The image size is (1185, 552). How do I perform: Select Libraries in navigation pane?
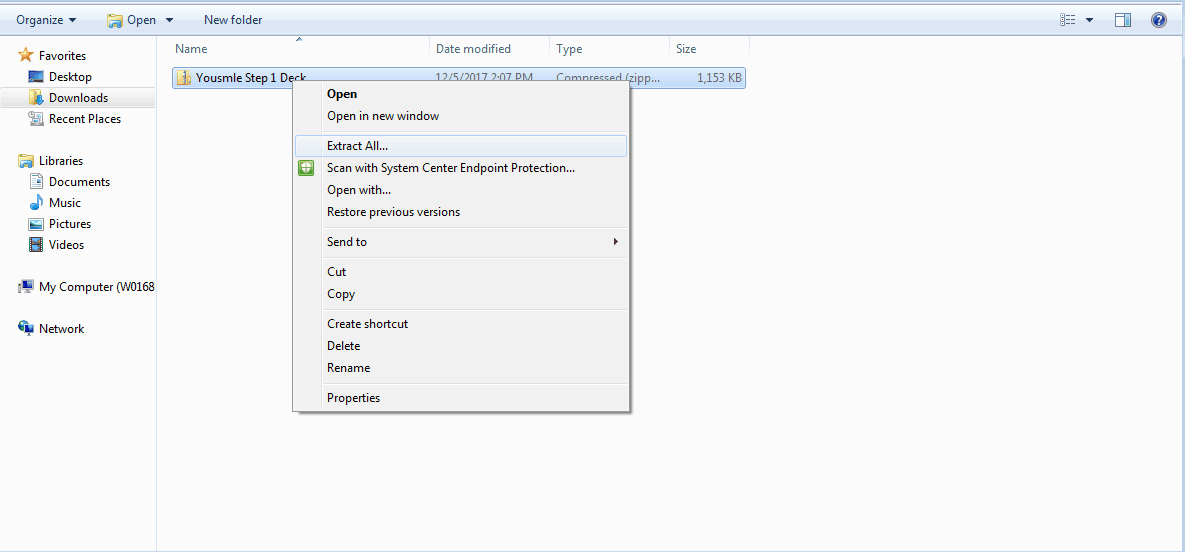click(61, 161)
